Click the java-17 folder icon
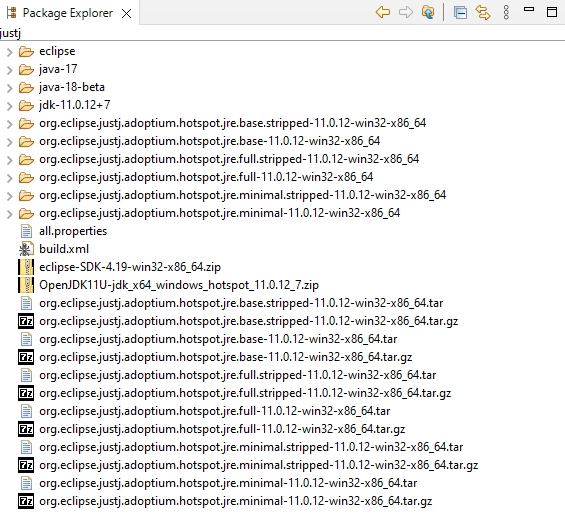Screen dimensions: 565x514 click(26, 70)
